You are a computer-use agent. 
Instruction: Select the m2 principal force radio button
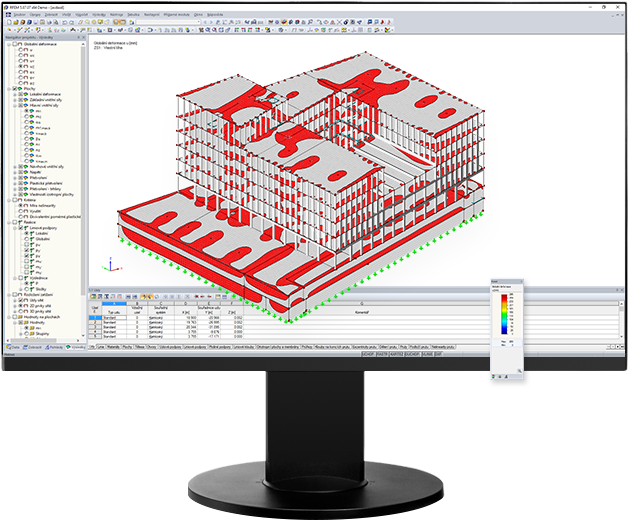click(x=27, y=117)
